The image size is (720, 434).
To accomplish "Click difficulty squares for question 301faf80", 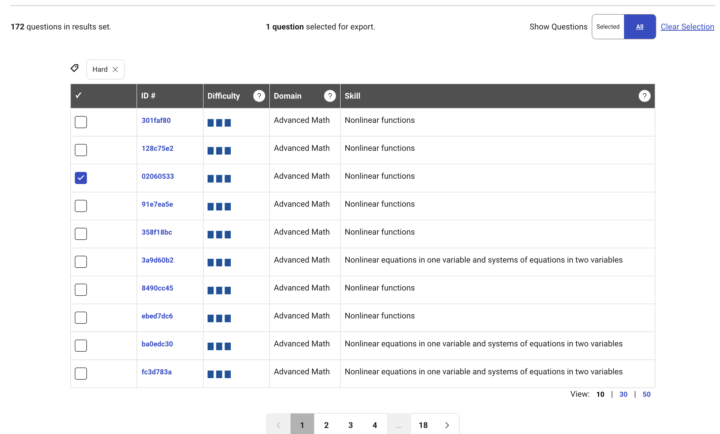I will coord(219,122).
